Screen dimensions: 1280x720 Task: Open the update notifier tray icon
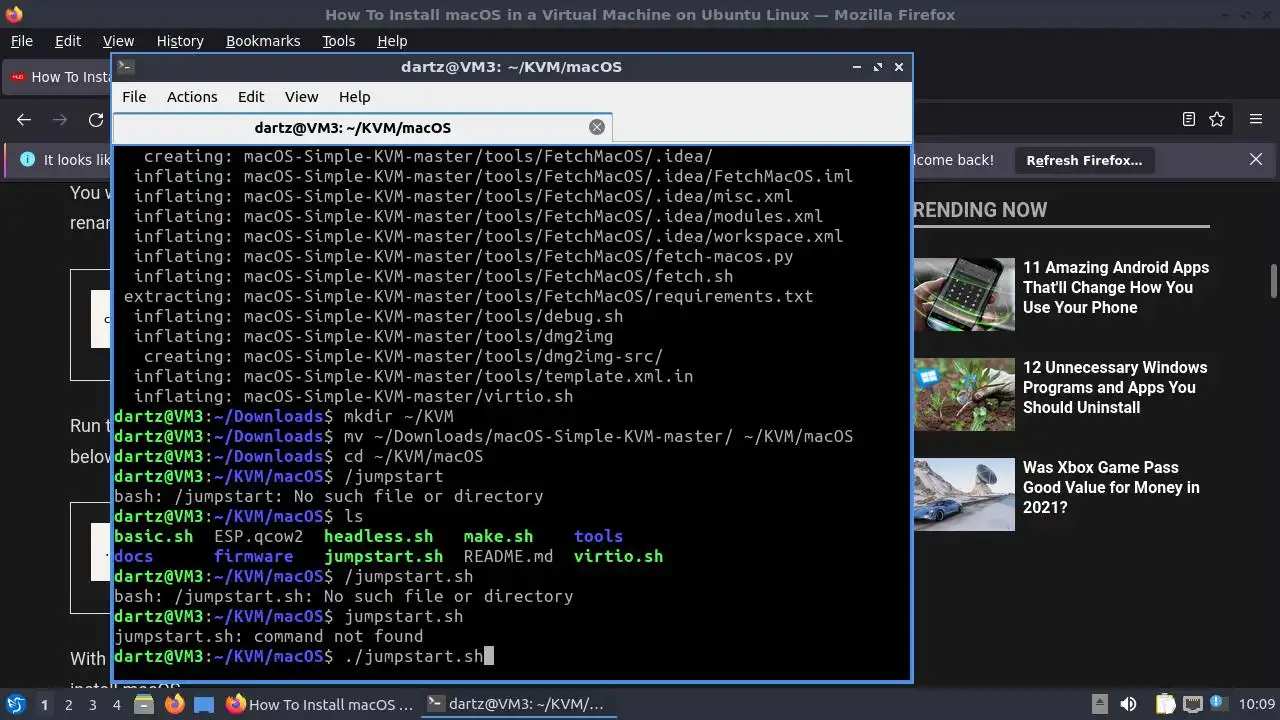1217,704
